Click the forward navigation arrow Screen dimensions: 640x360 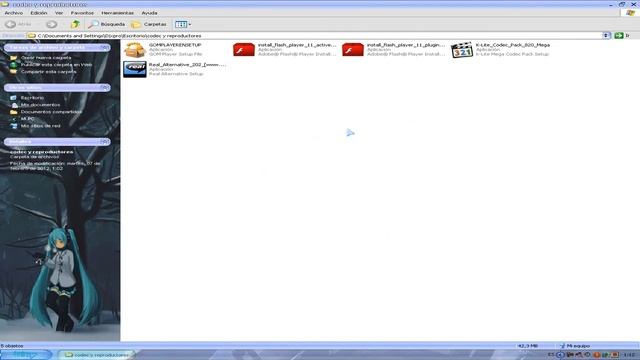[51, 24]
